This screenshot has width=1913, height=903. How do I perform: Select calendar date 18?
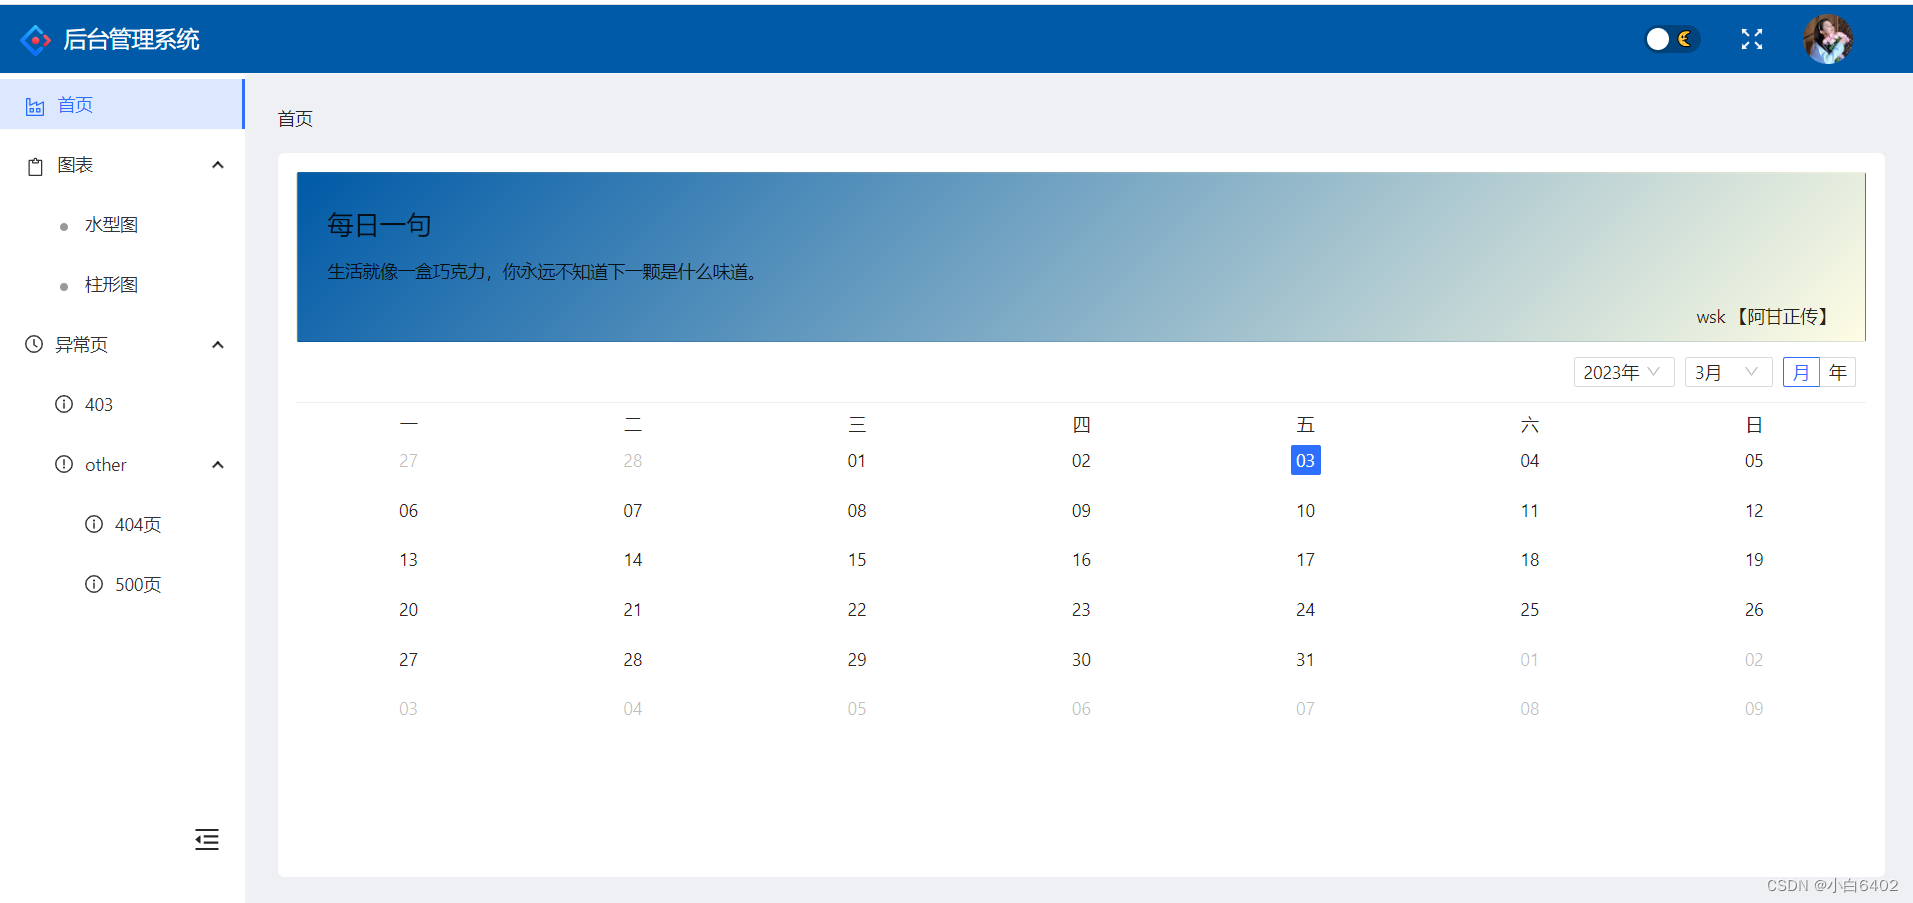pyautogui.click(x=1530, y=560)
